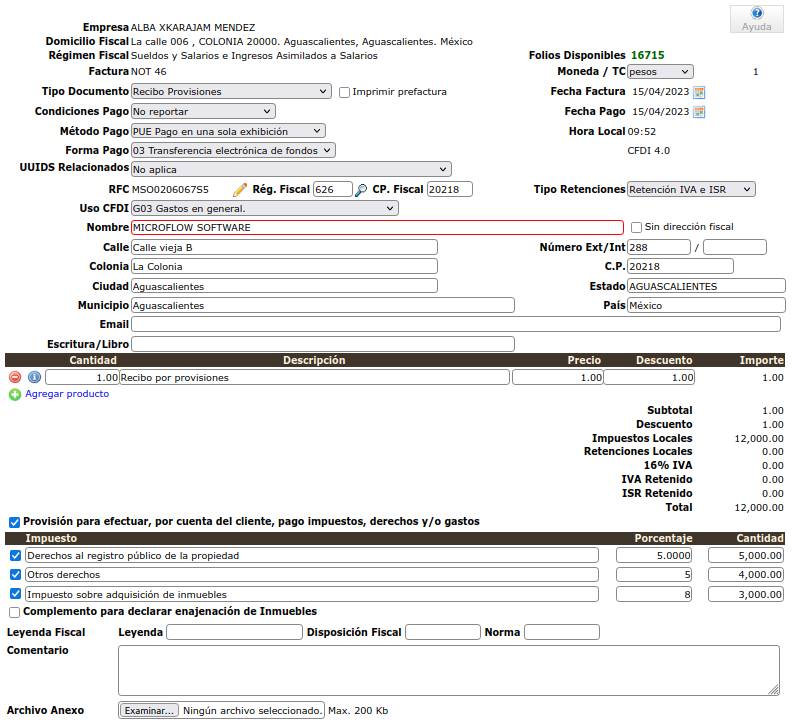The height and width of the screenshot is (720, 798).
Task: Click the Calle input field
Action: 284,247
